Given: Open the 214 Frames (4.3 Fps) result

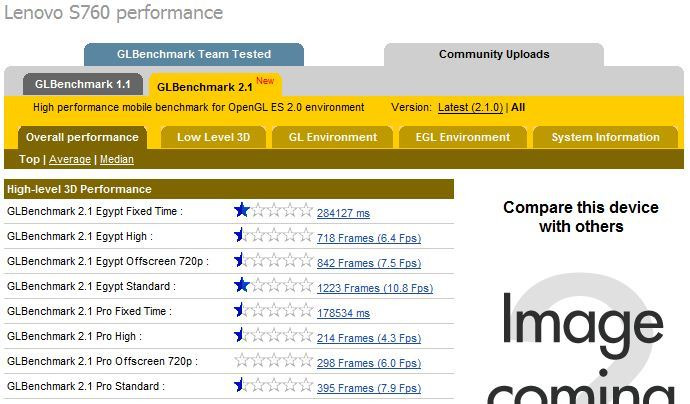Looking at the screenshot, I should [369, 338].
